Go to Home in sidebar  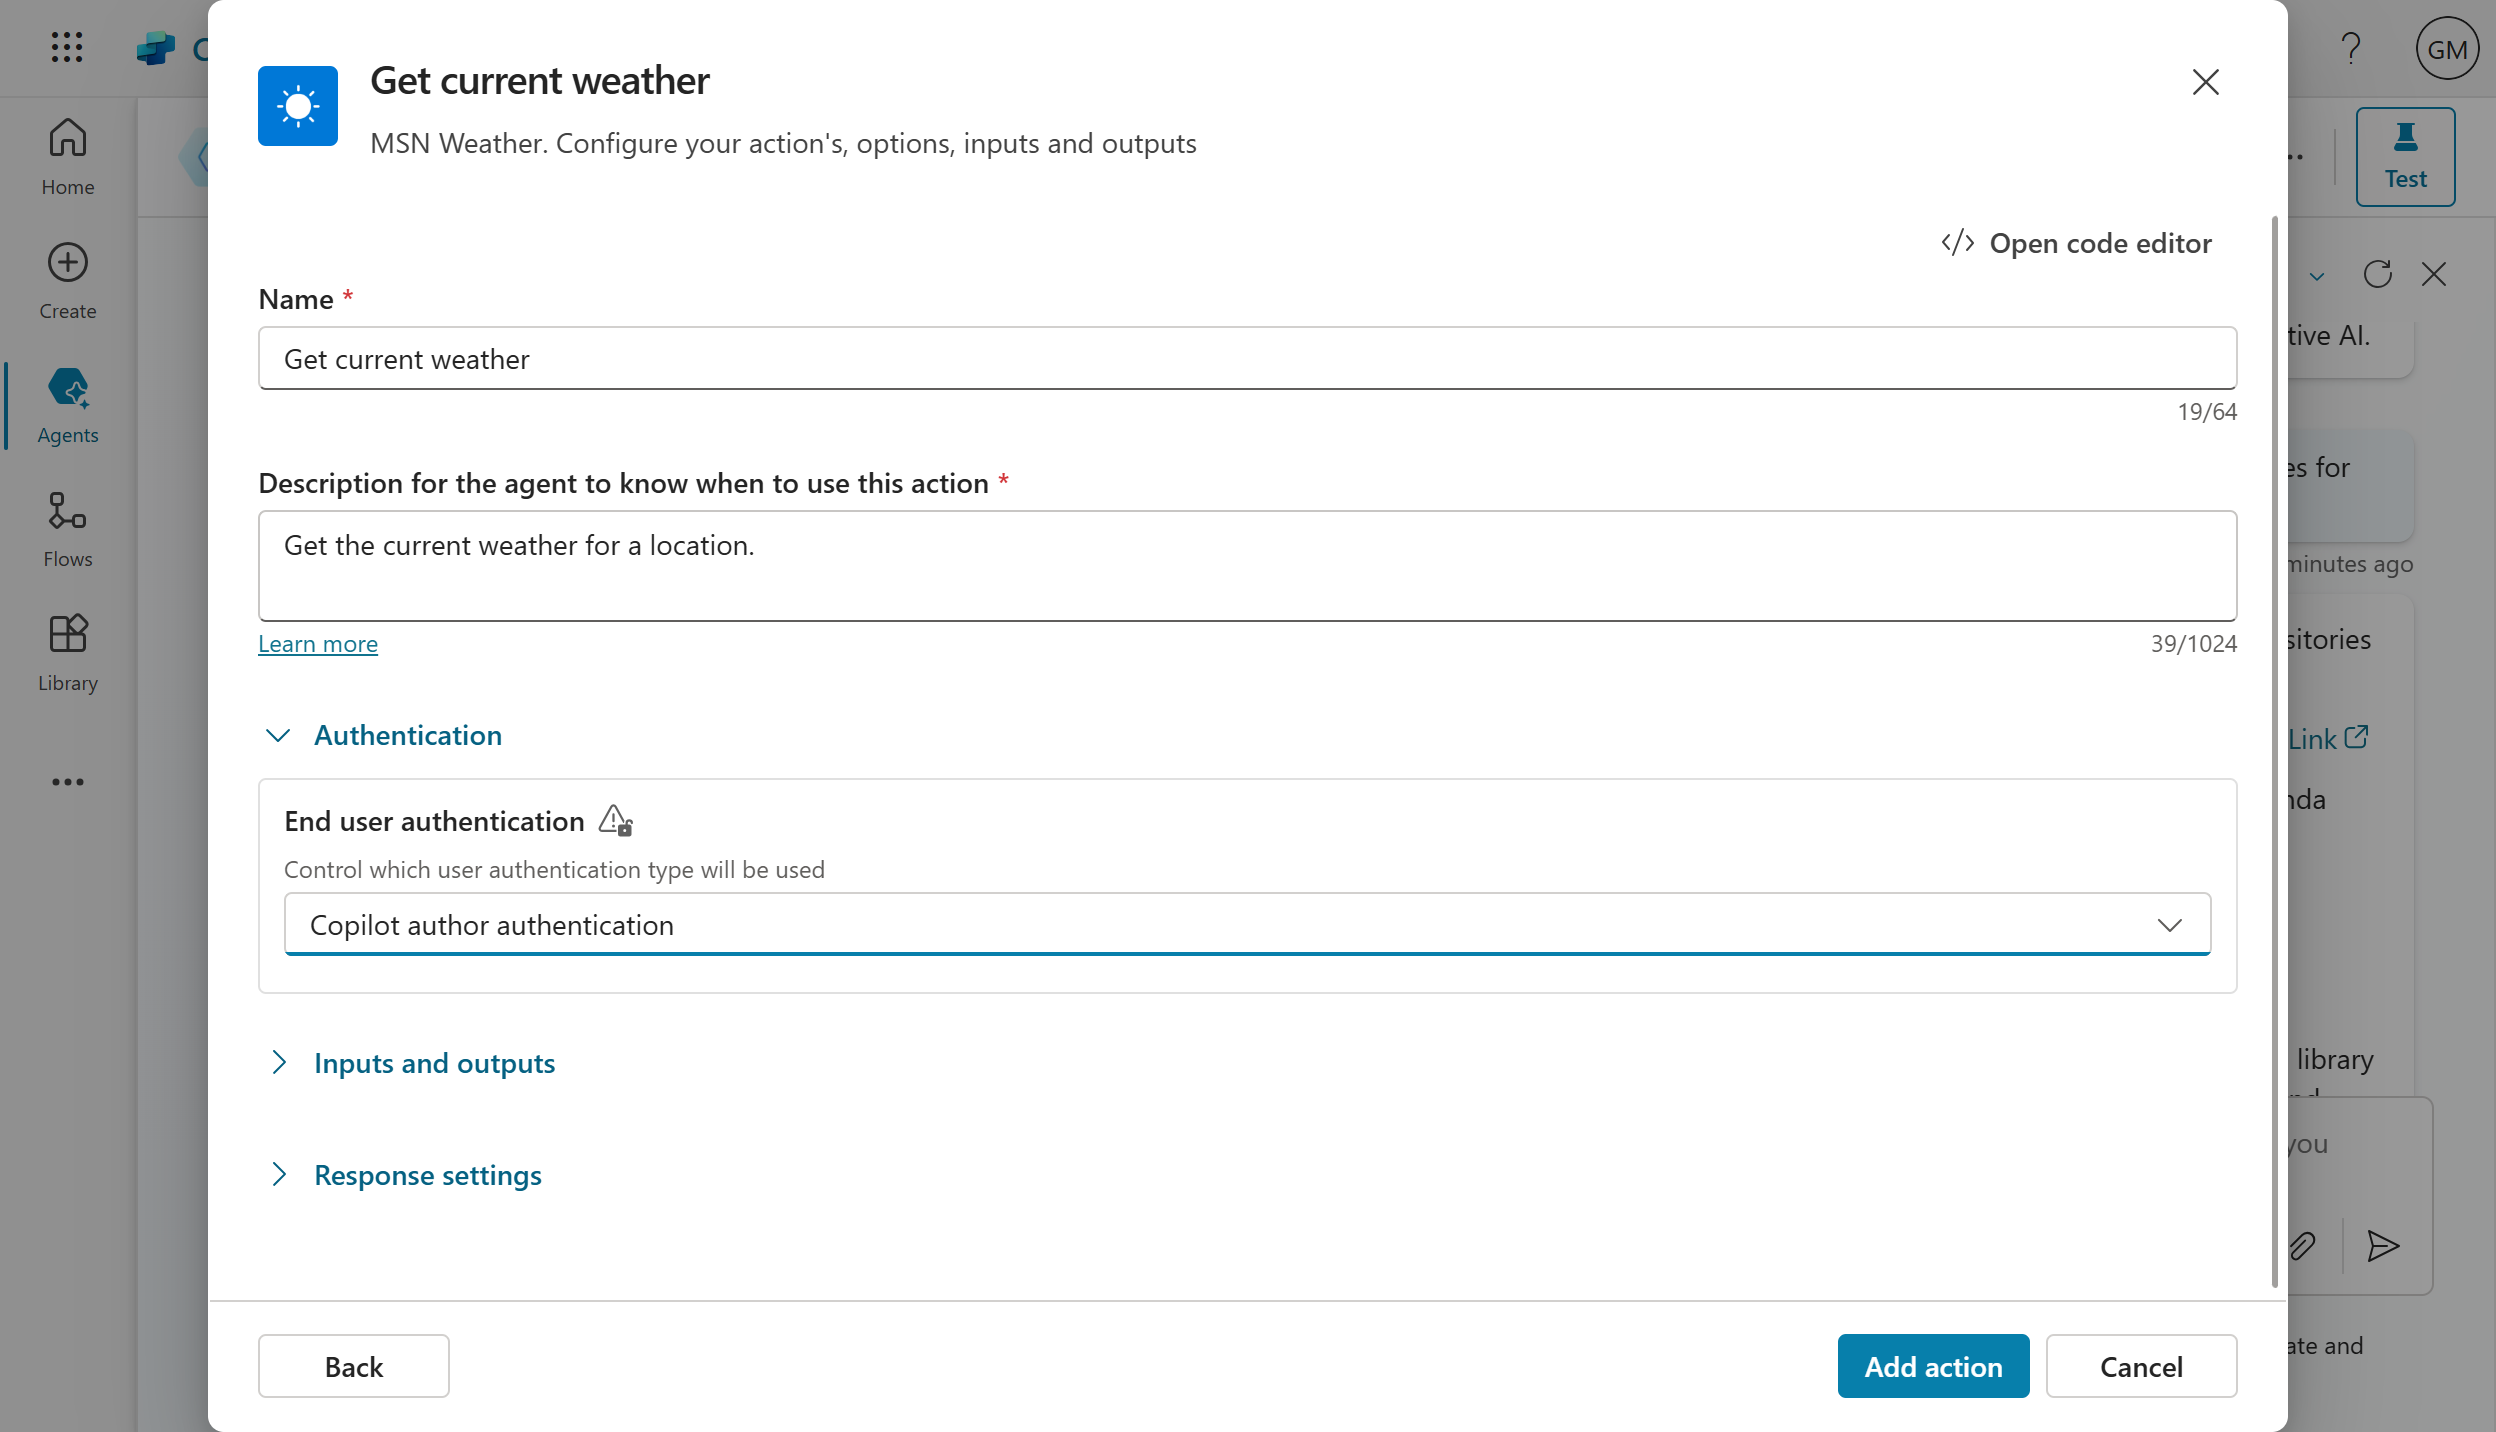[x=67, y=155]
